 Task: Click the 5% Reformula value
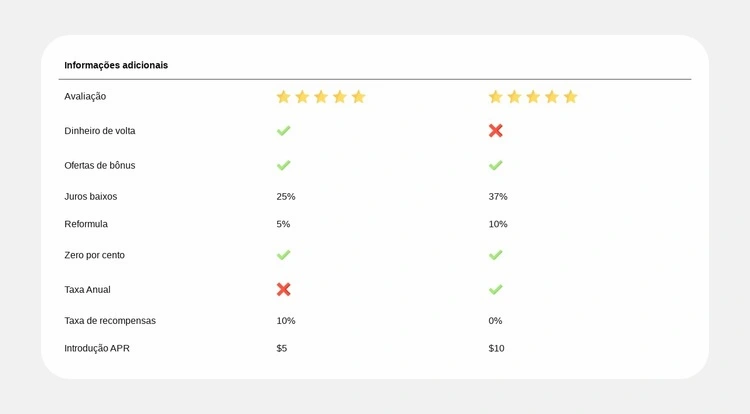[x=283, y=224]
